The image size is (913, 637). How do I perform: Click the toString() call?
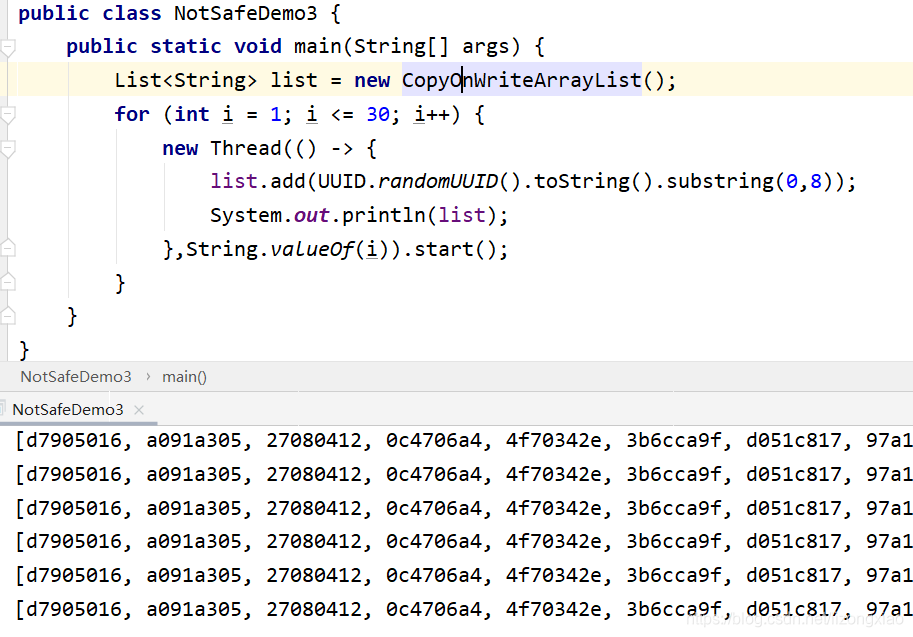(x=593, y=182)
